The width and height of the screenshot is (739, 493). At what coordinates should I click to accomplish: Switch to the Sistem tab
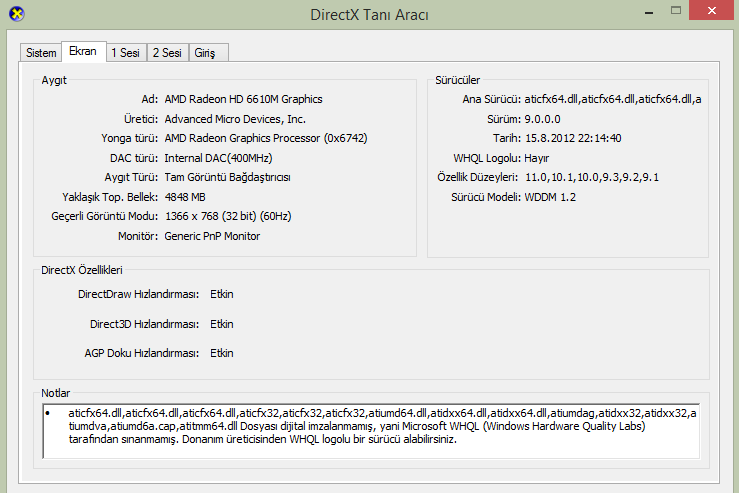(x=41, y=53)
